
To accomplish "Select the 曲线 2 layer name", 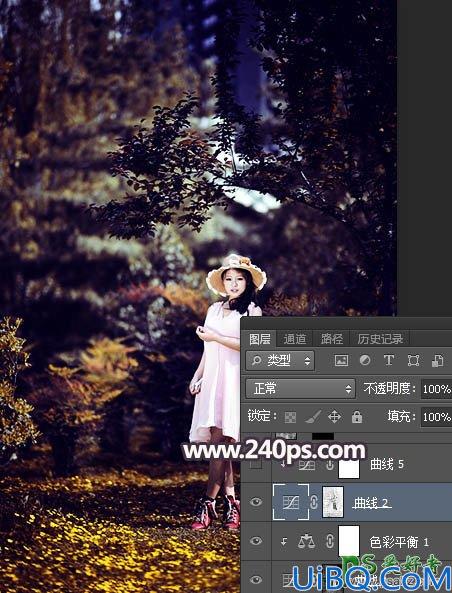I will click(371, 503).
